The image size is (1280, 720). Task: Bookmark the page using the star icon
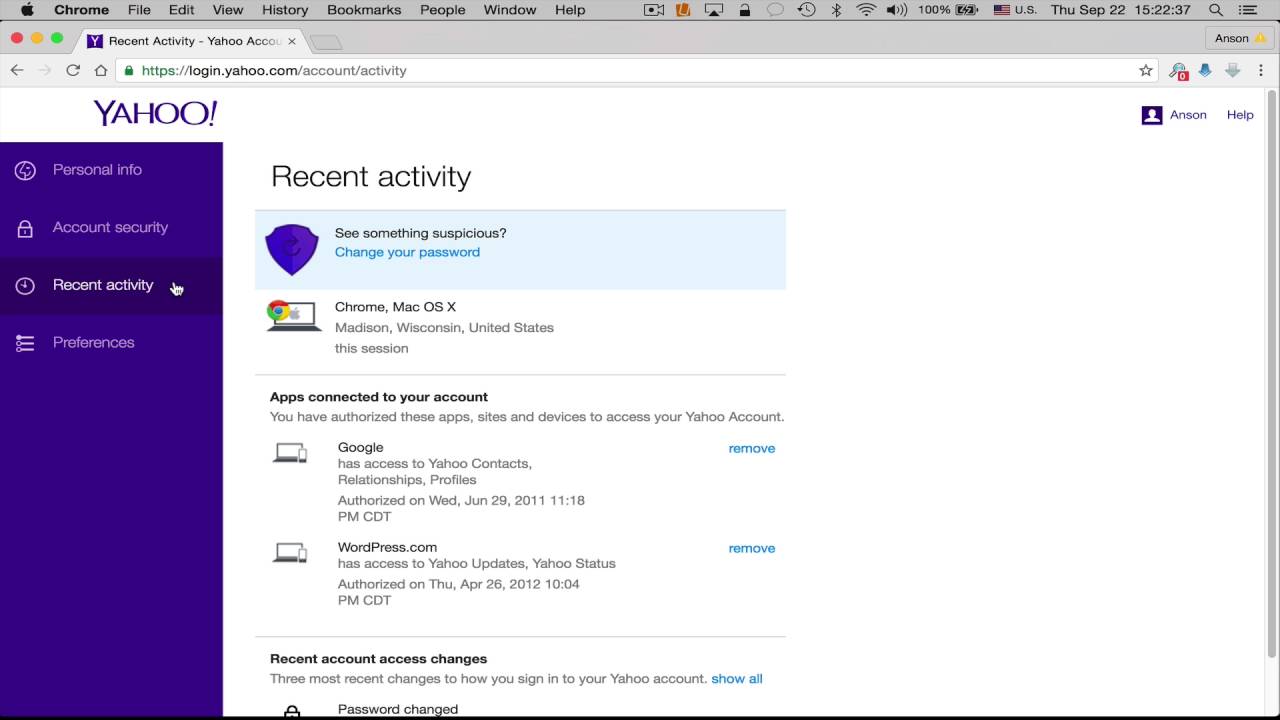coord(1148,70)
